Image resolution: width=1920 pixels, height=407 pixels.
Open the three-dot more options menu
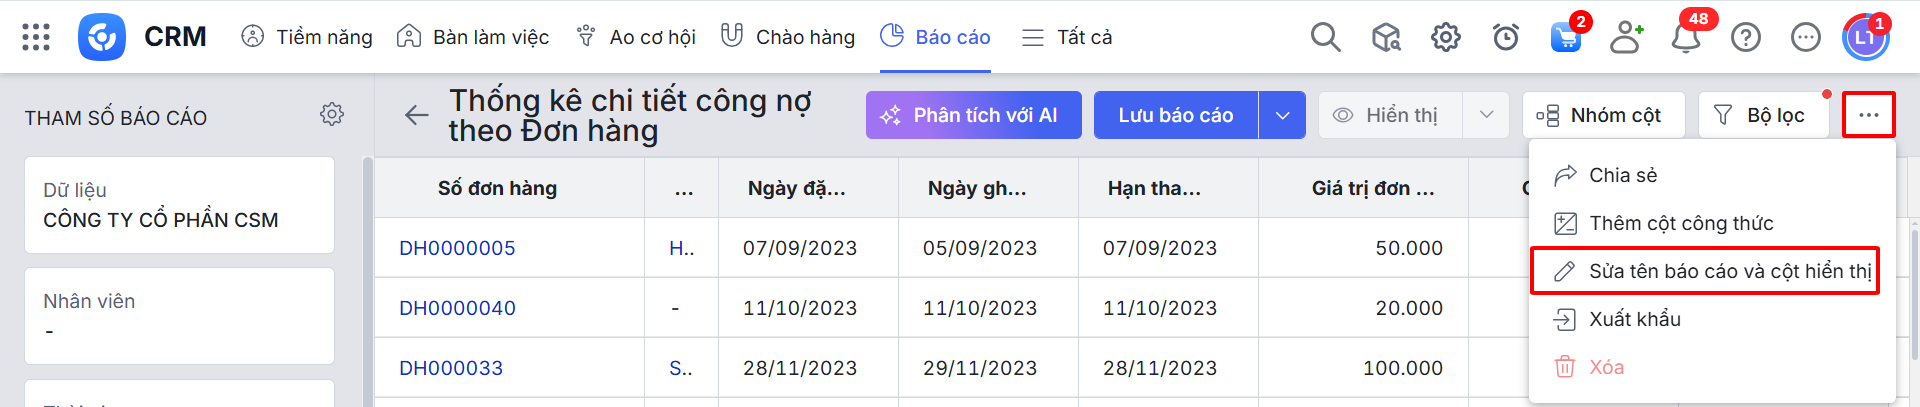[x=1868, y=115]
